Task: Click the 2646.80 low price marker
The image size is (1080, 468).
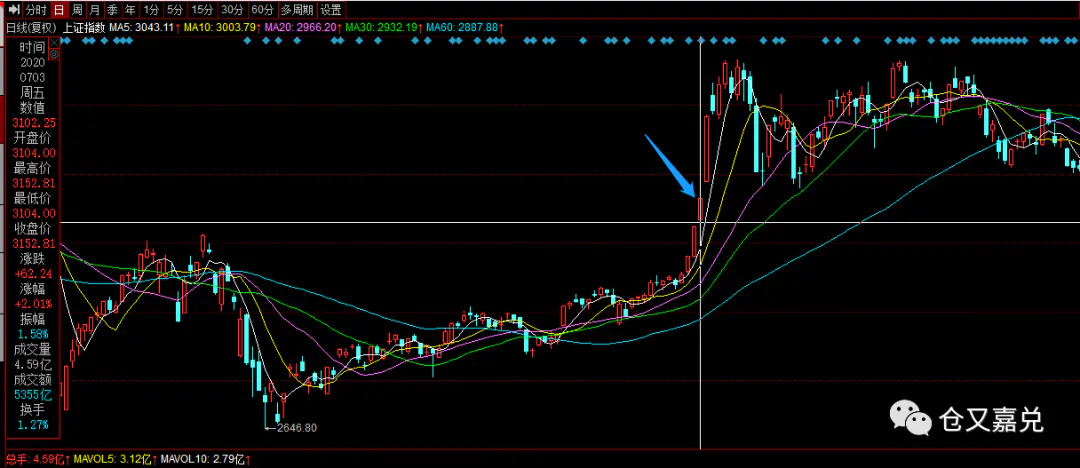Action: click(295, 427)
